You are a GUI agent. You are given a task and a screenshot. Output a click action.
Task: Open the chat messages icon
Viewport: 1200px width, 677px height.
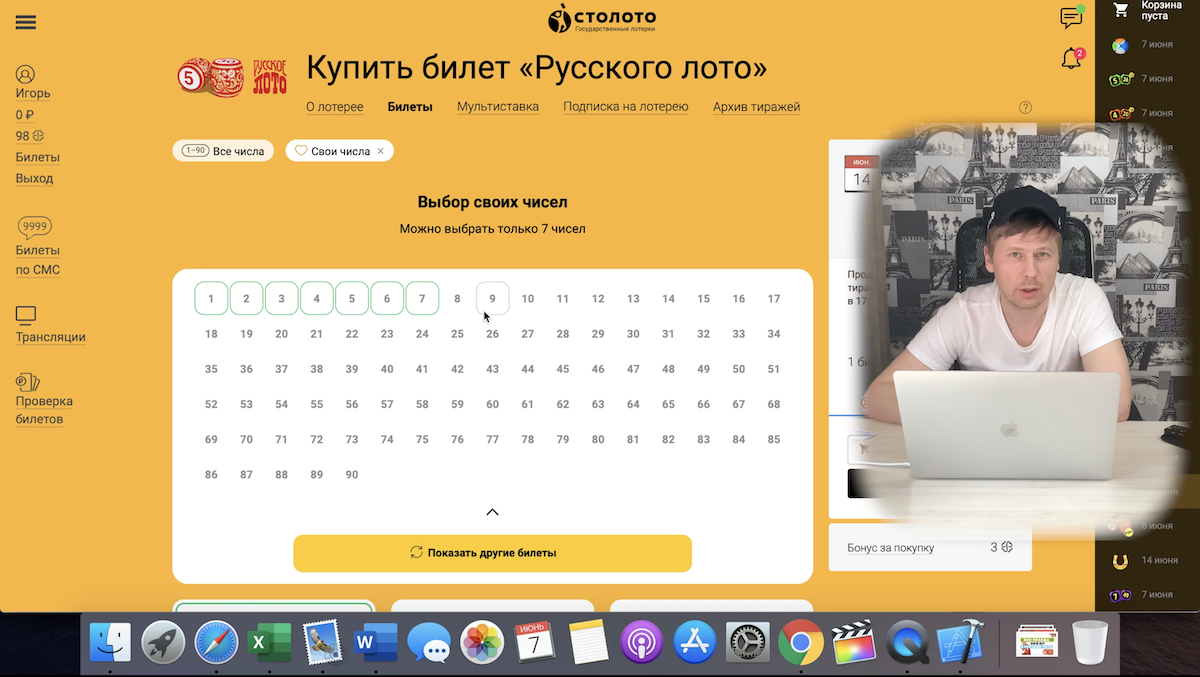click(1071, 18)
